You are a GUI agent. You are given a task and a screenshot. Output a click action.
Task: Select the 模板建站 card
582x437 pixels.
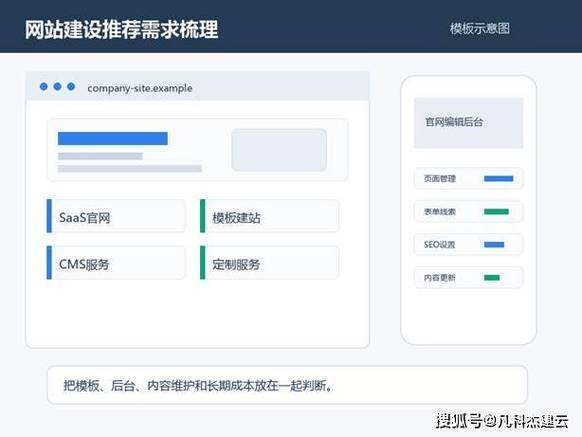pyautogui.click(x=269, y=216)
